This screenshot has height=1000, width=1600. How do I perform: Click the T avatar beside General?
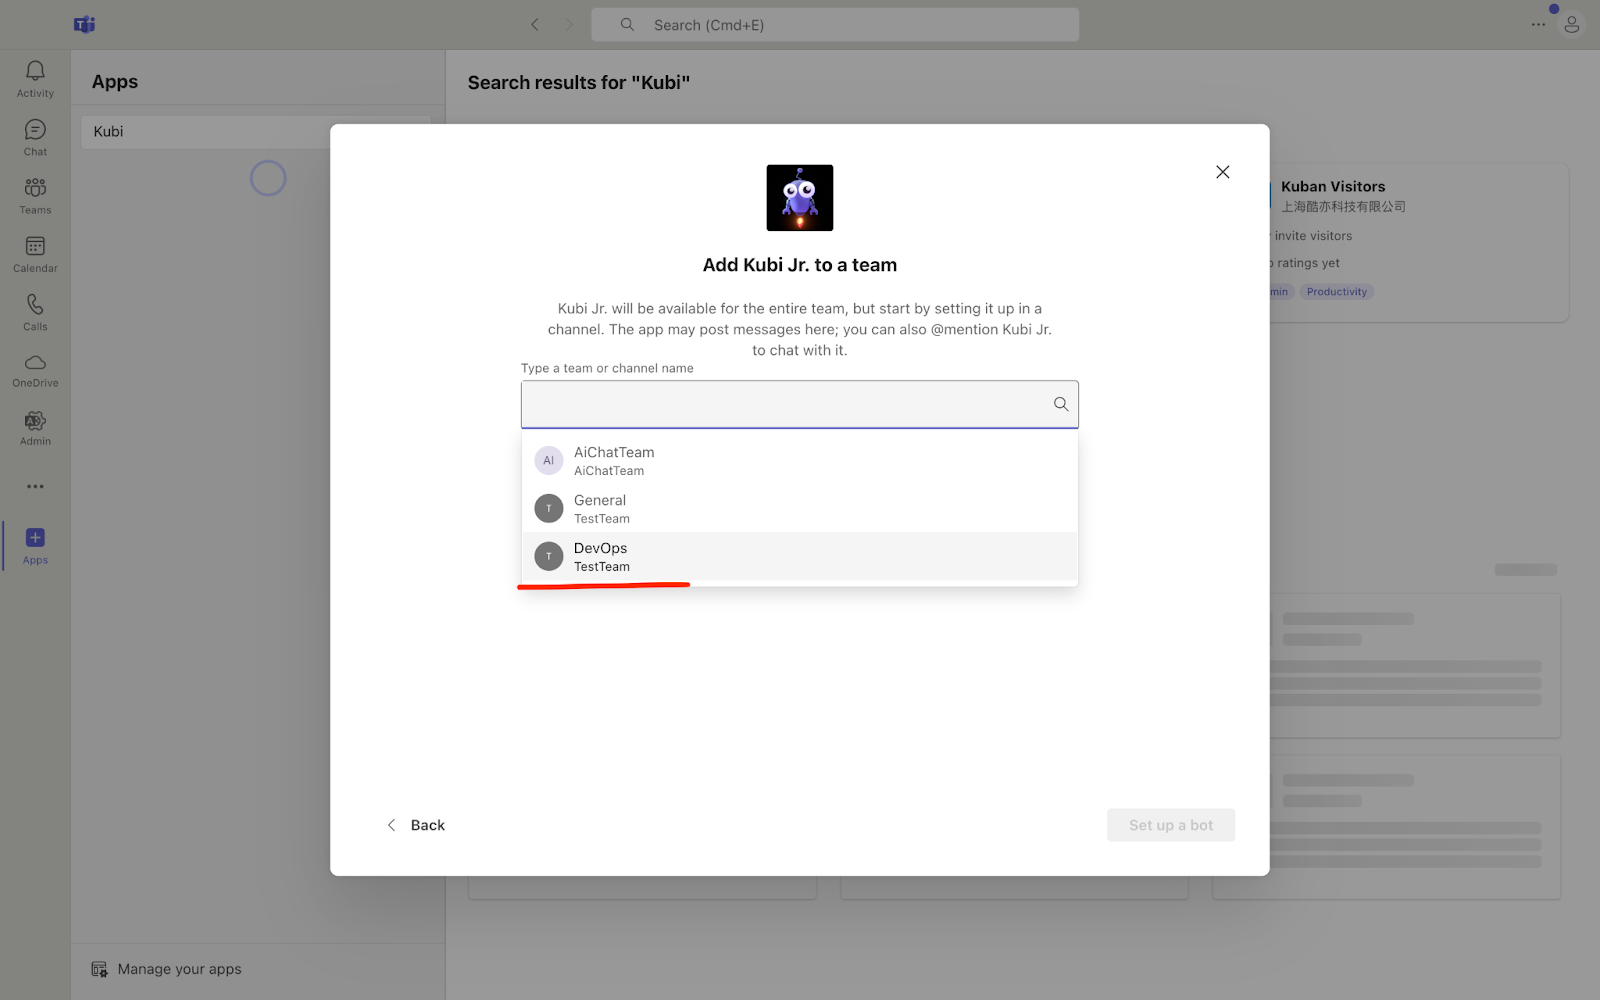click(549, 508)
